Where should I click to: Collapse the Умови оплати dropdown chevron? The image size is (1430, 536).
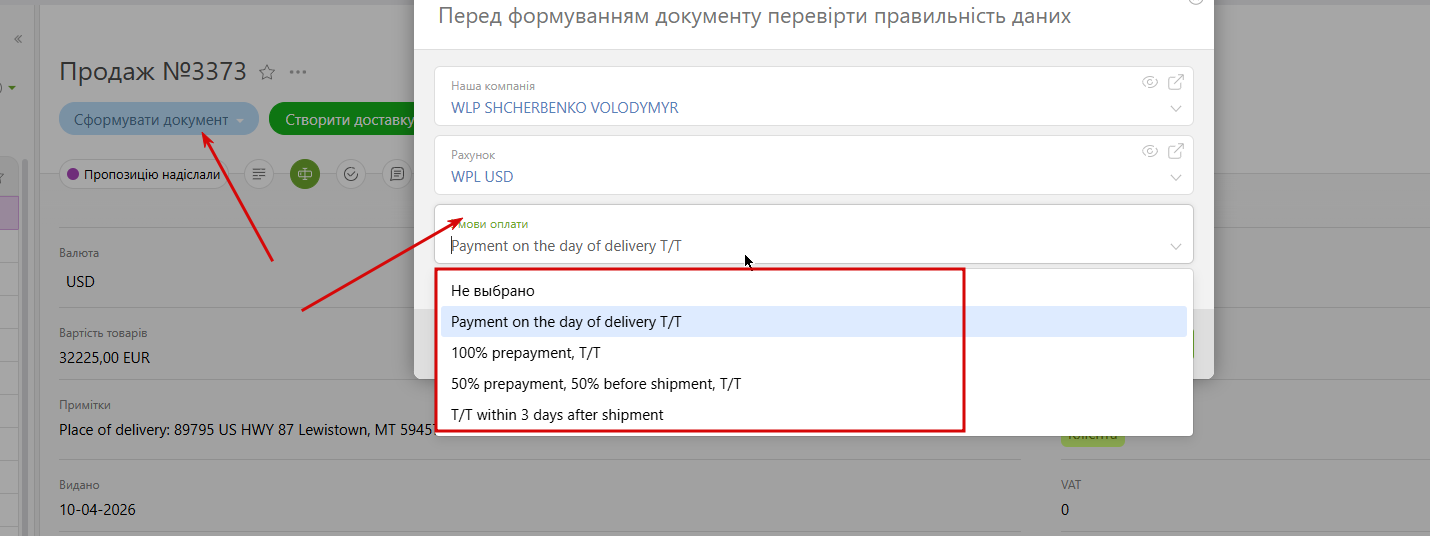pos(1175,246)
